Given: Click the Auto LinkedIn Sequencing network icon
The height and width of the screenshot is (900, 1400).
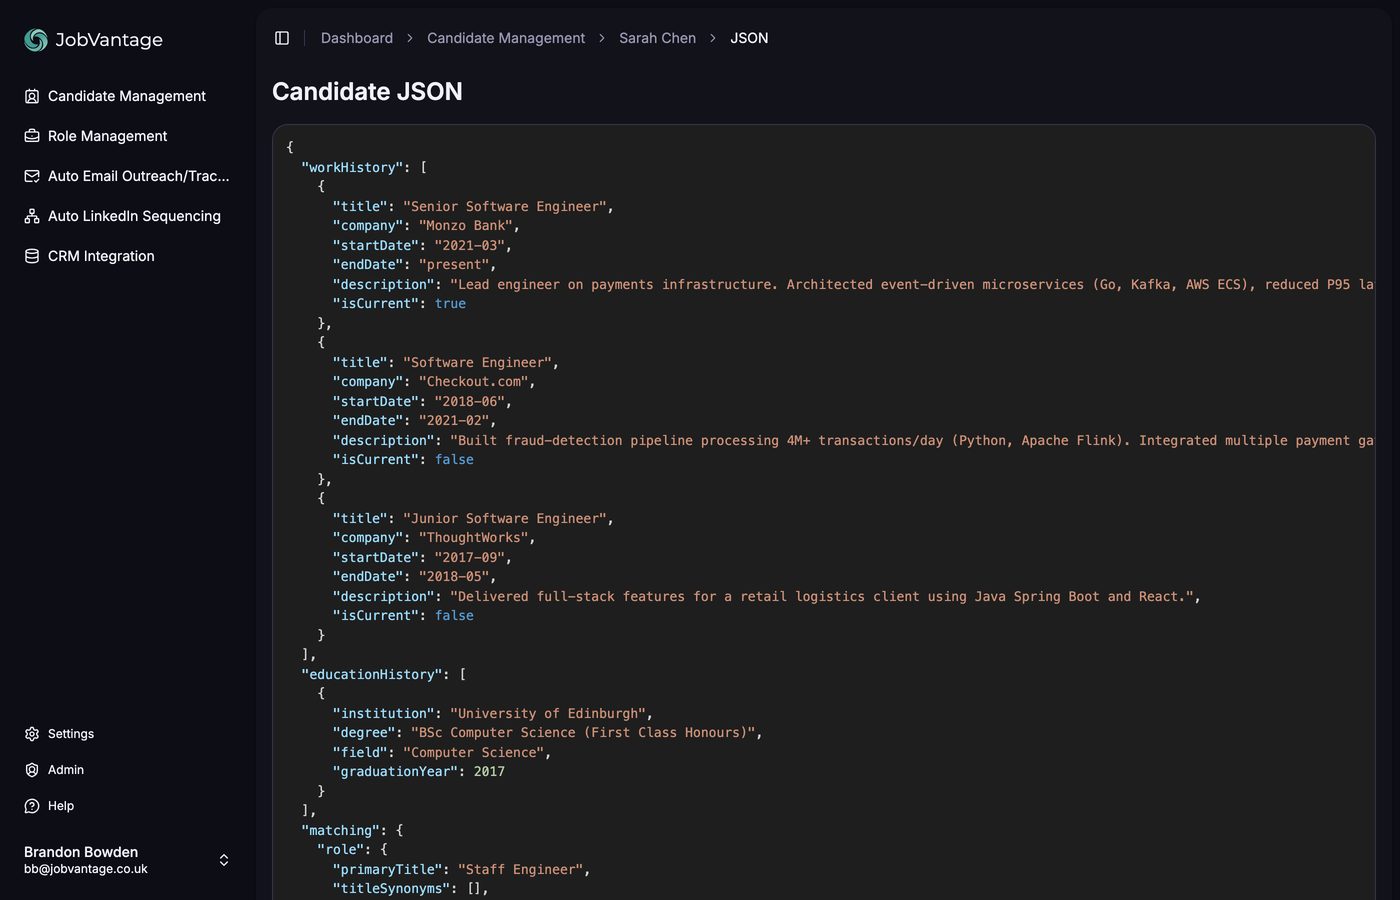Looking at the screenshot, I should pos(32,216).
